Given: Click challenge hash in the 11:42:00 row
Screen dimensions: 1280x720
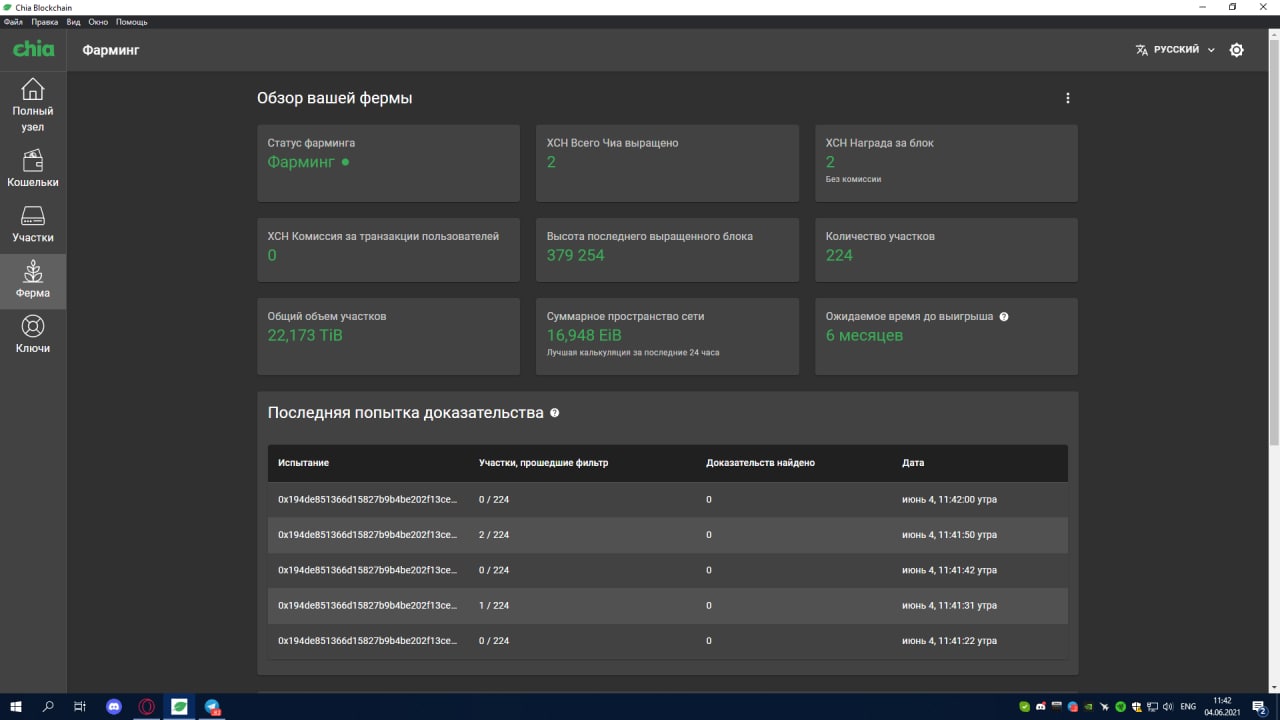Looking at the screenshot, I should [367, 499].
